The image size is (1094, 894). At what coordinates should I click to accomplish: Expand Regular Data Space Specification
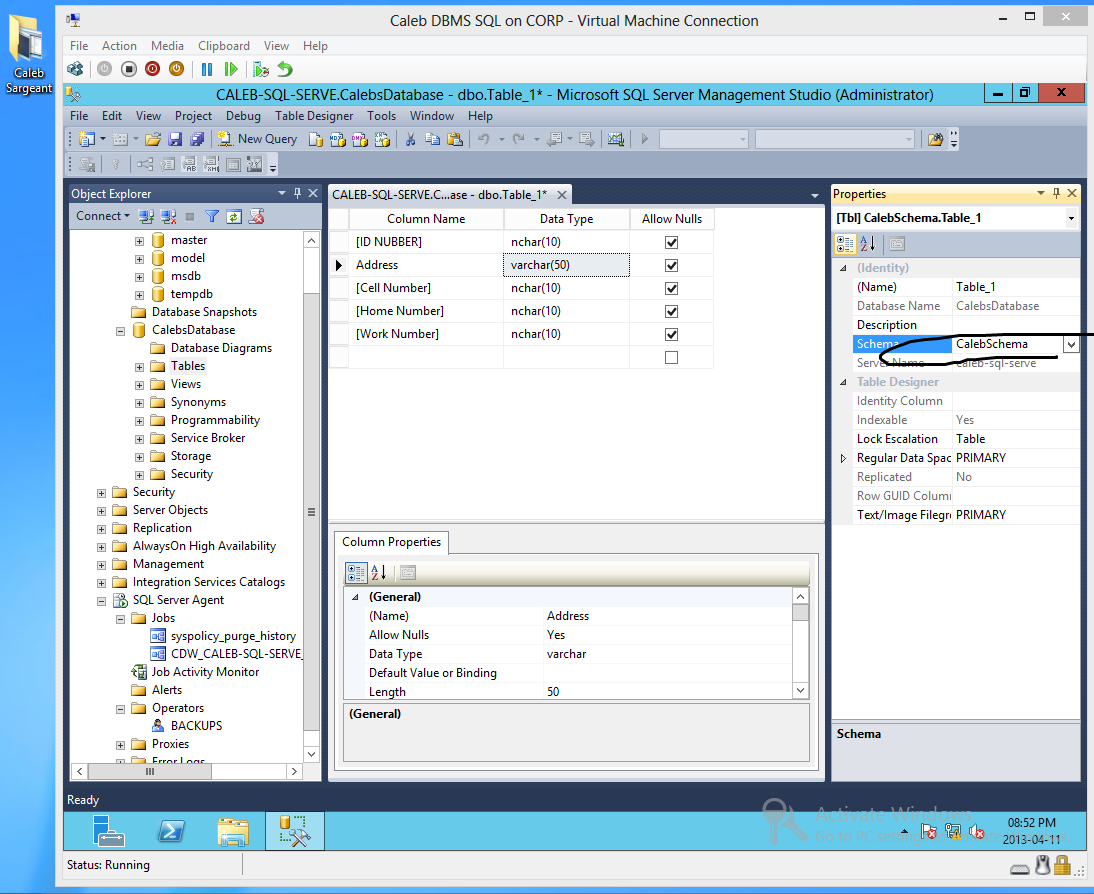843,459
